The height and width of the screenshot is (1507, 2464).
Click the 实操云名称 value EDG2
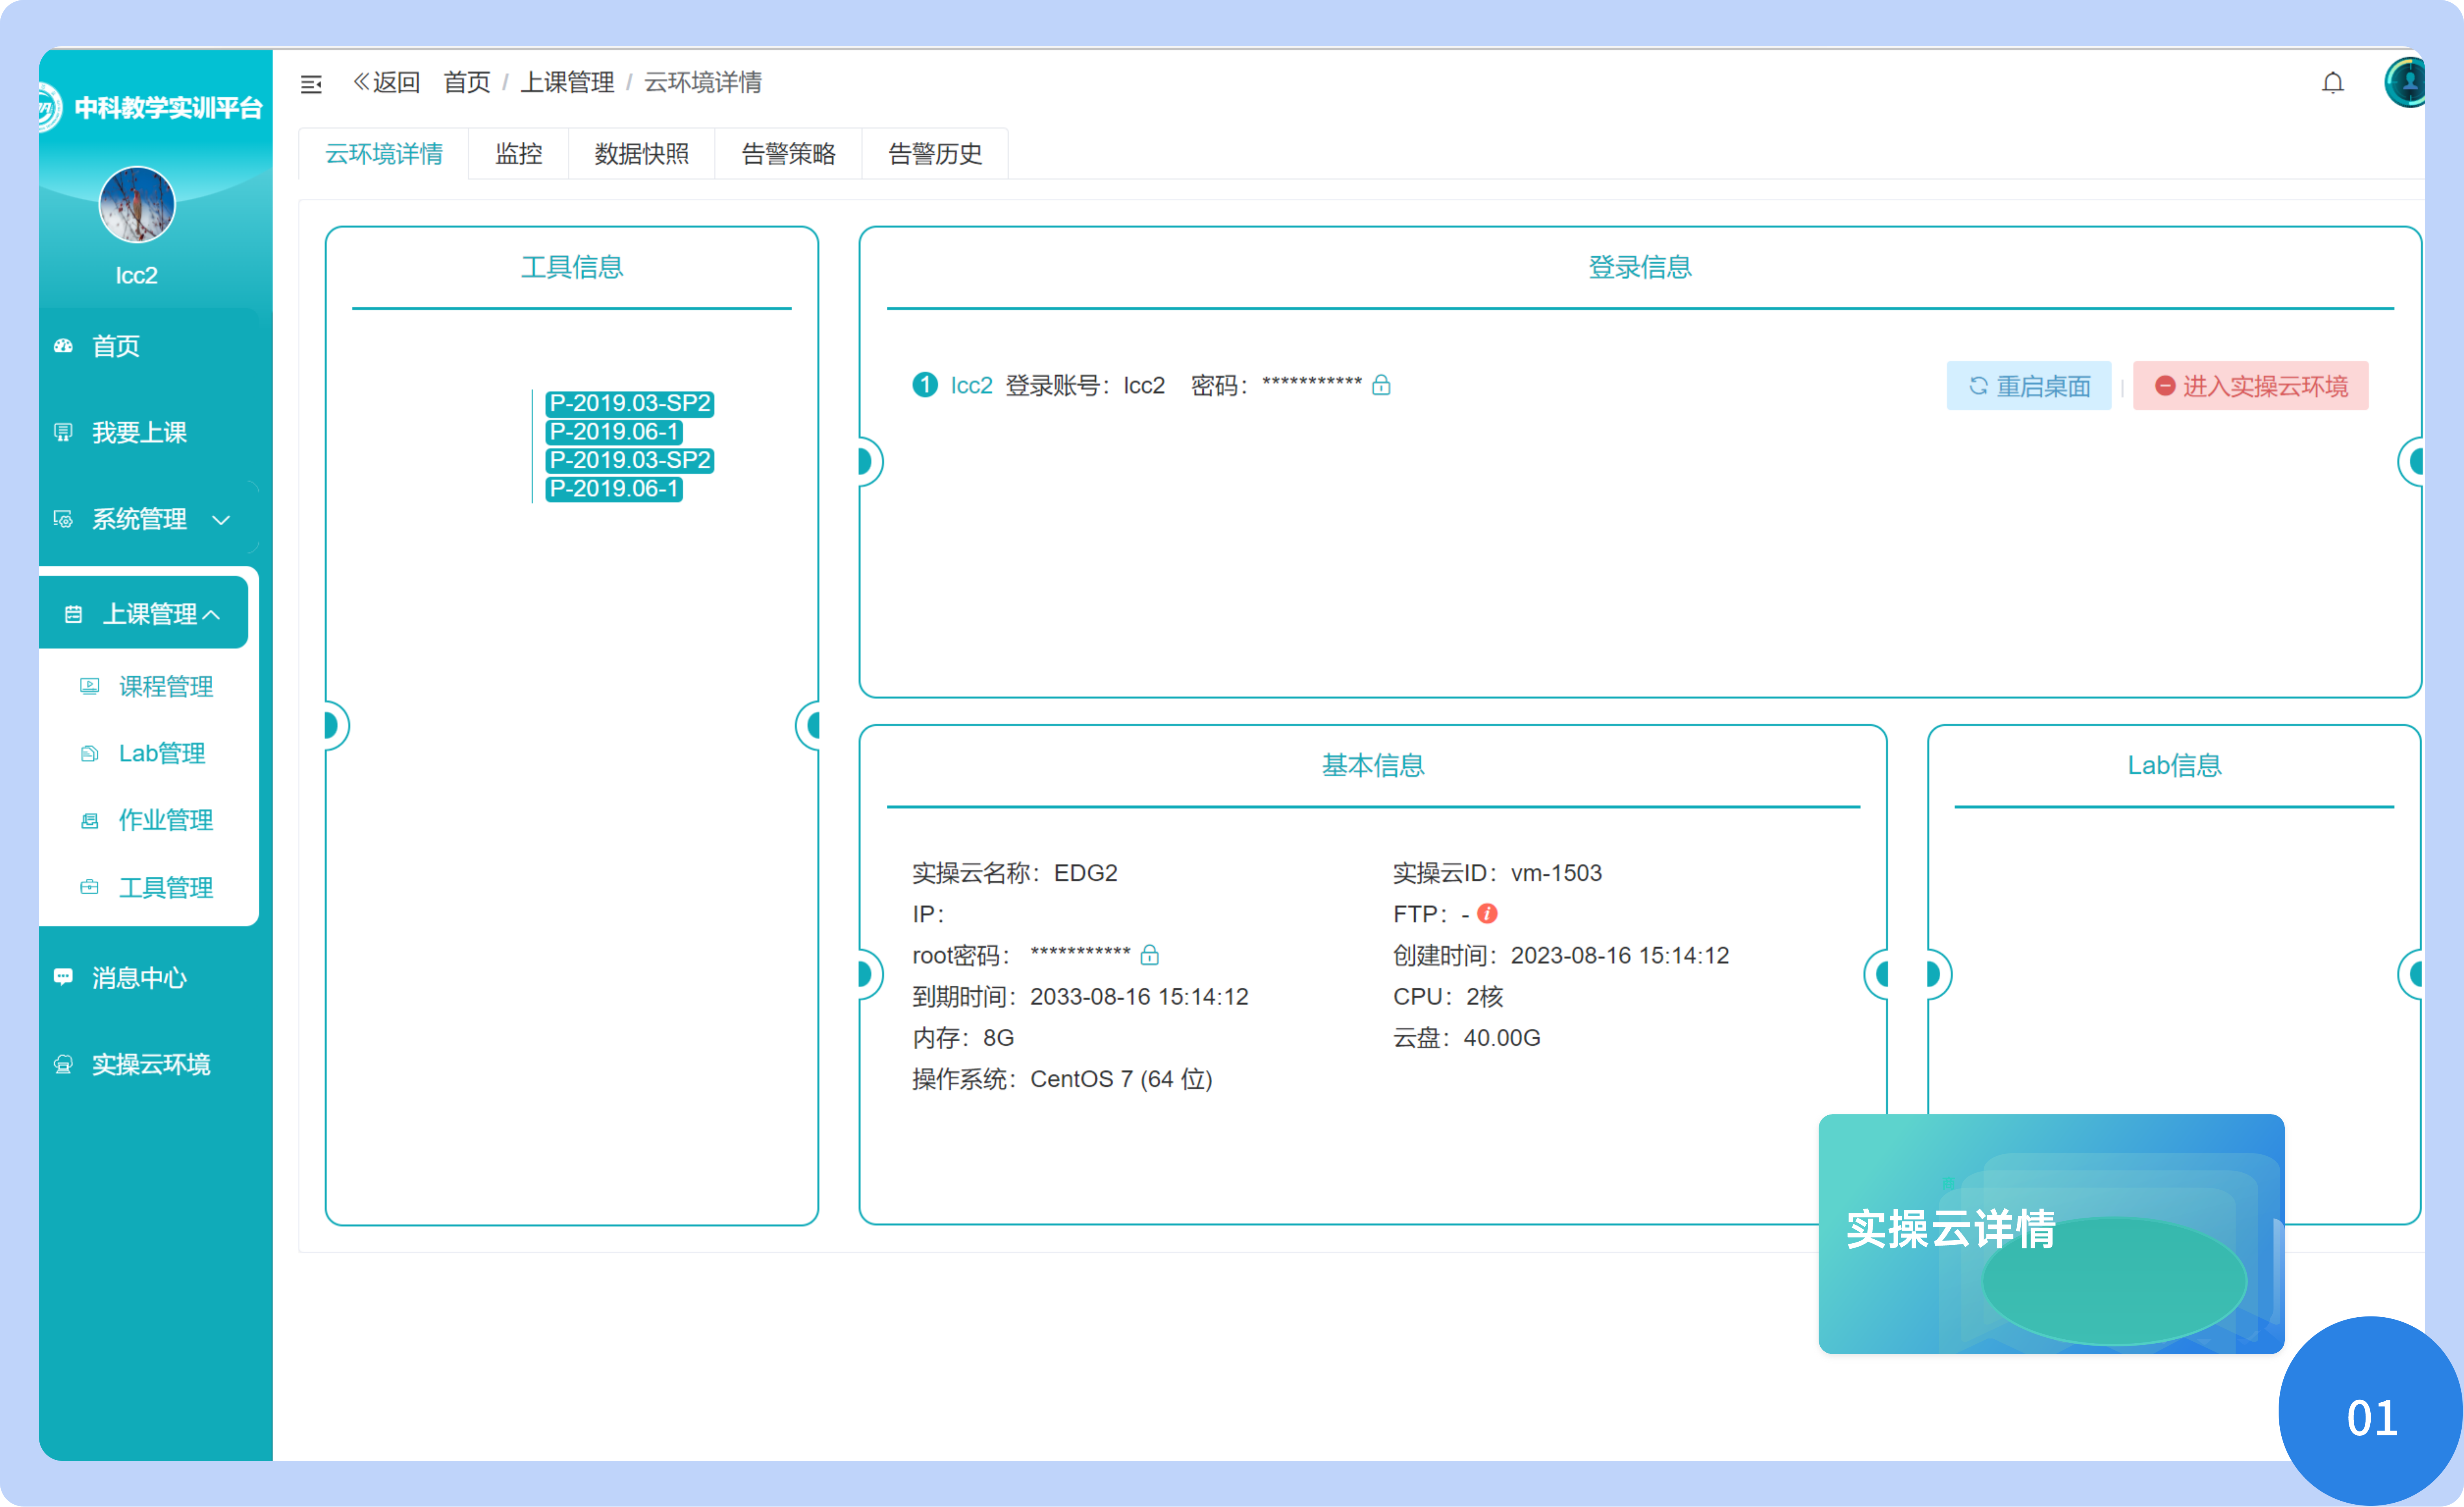point(1086,873)
